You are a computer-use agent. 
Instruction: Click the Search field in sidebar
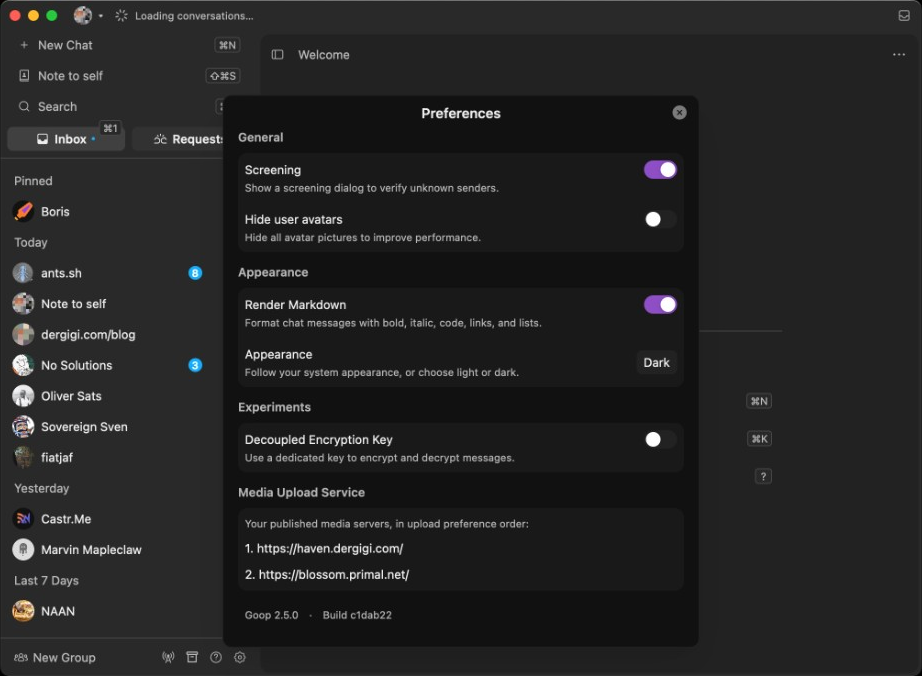click(118, 106)
